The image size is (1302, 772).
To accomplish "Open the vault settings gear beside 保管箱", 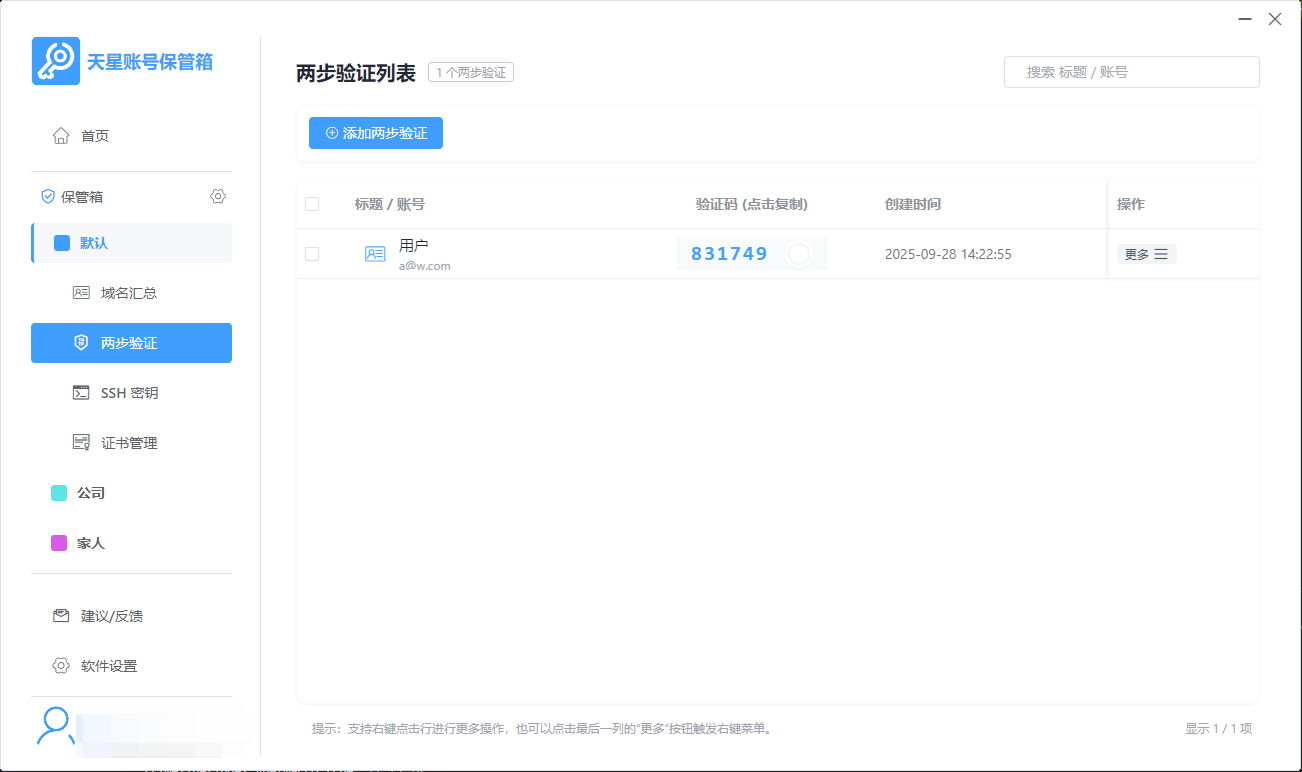I will click(x=217, y=196).
